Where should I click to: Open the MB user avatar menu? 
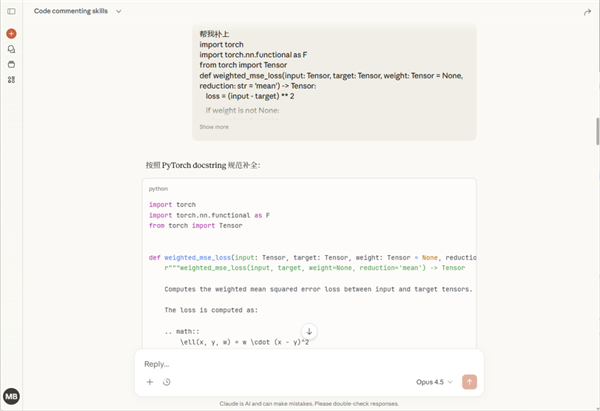pyautogui.click(x=11, y=397)
